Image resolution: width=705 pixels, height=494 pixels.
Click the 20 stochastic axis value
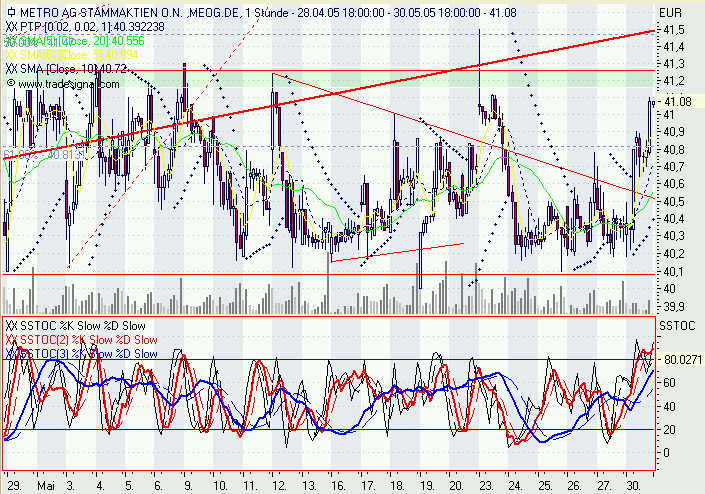[669, 430]
